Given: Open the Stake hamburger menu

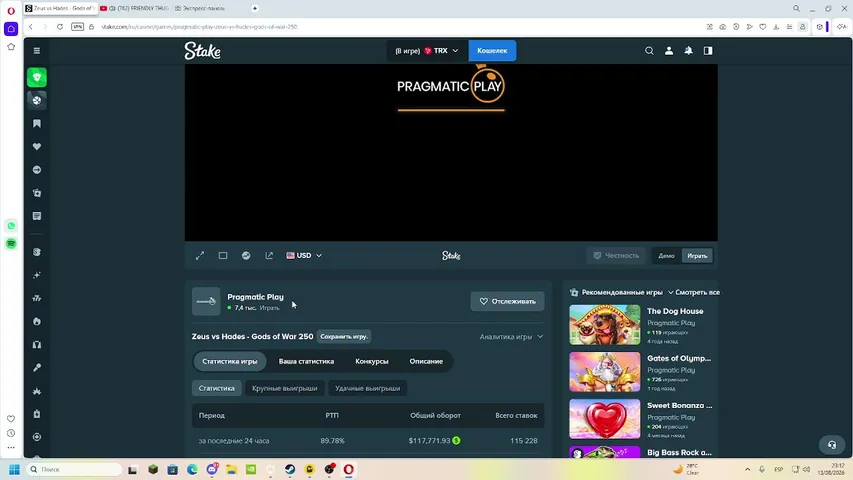Looking at the screenshot, I should 37,51.
